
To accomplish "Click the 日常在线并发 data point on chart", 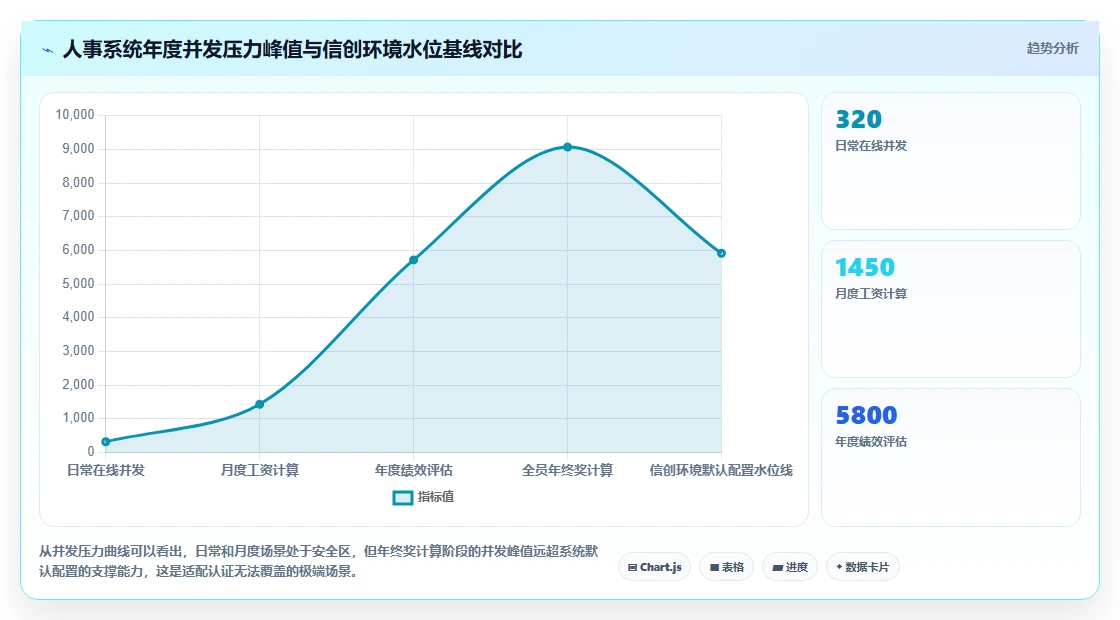I will click(x=106, y=441).
